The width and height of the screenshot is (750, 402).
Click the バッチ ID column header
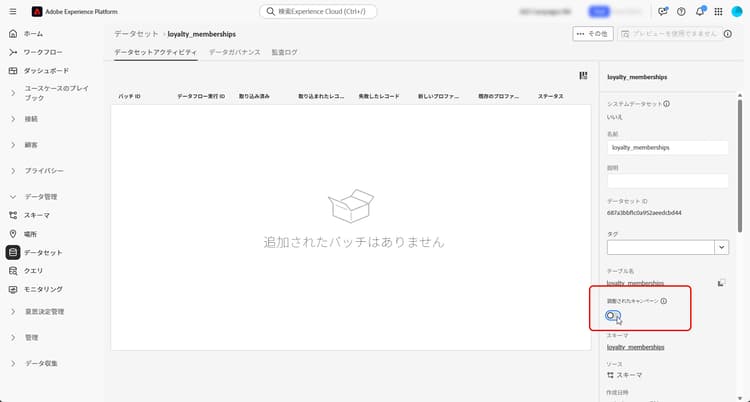(129, 97)
